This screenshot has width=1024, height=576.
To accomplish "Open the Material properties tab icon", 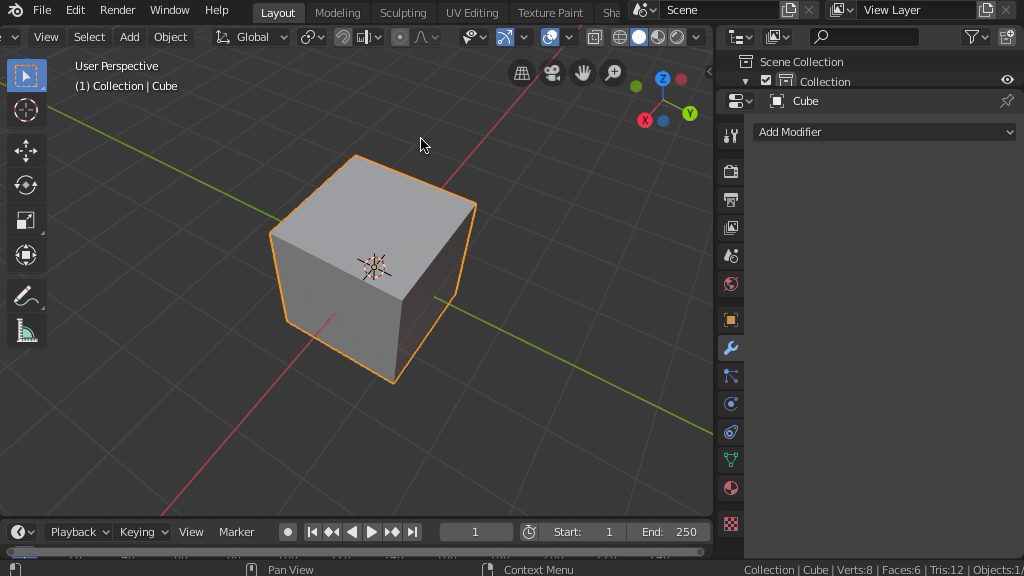I will point(731,488).
